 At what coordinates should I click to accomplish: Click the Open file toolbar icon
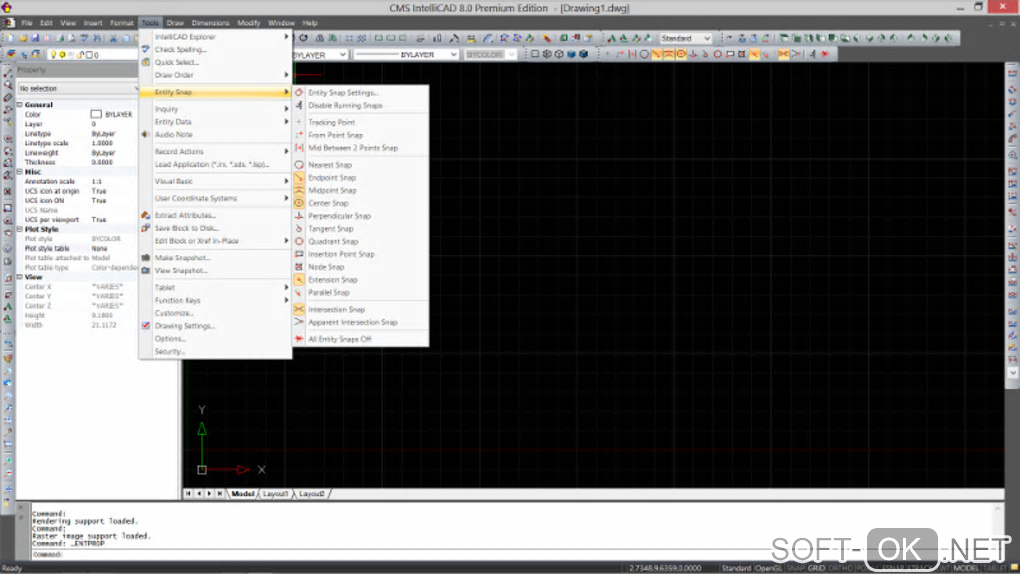23,38
